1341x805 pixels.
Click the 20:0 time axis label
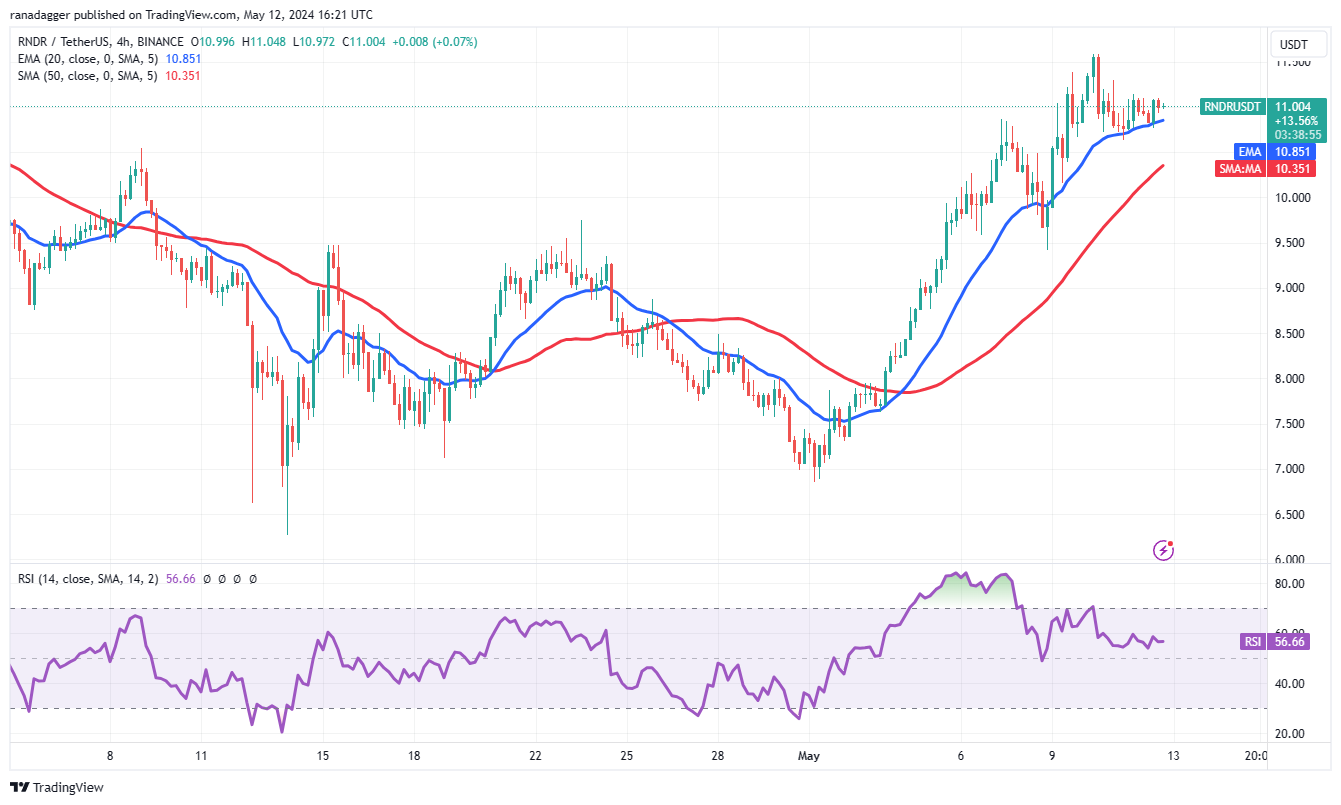pos(1256,756)
